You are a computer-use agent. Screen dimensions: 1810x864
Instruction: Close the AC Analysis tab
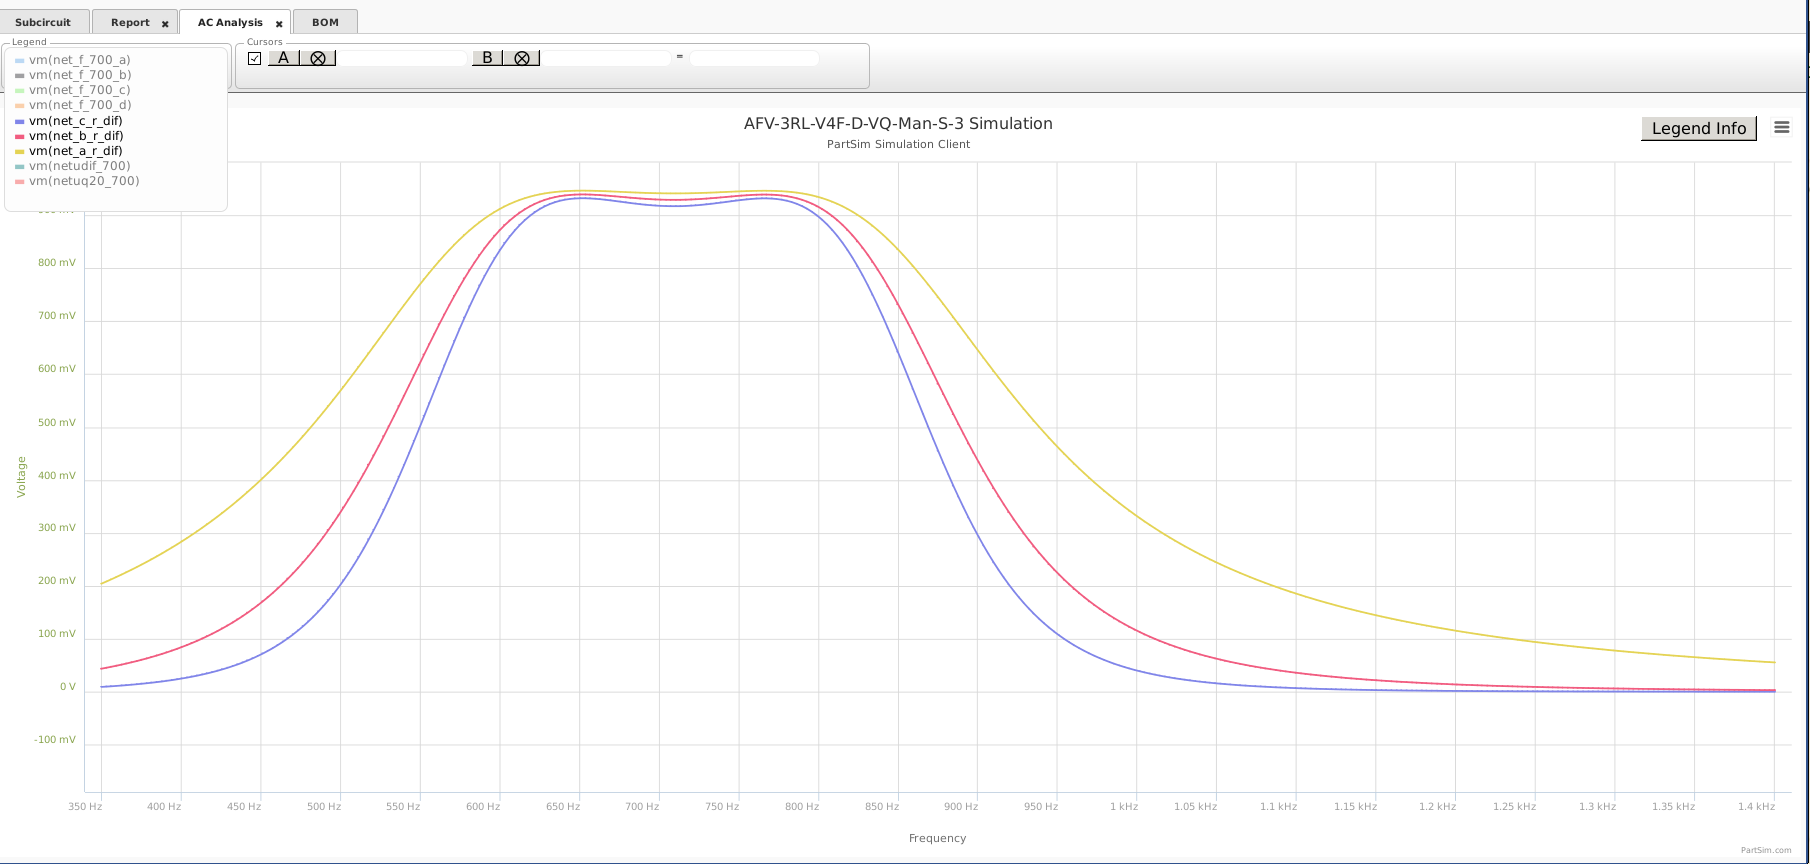coord(279,23)
